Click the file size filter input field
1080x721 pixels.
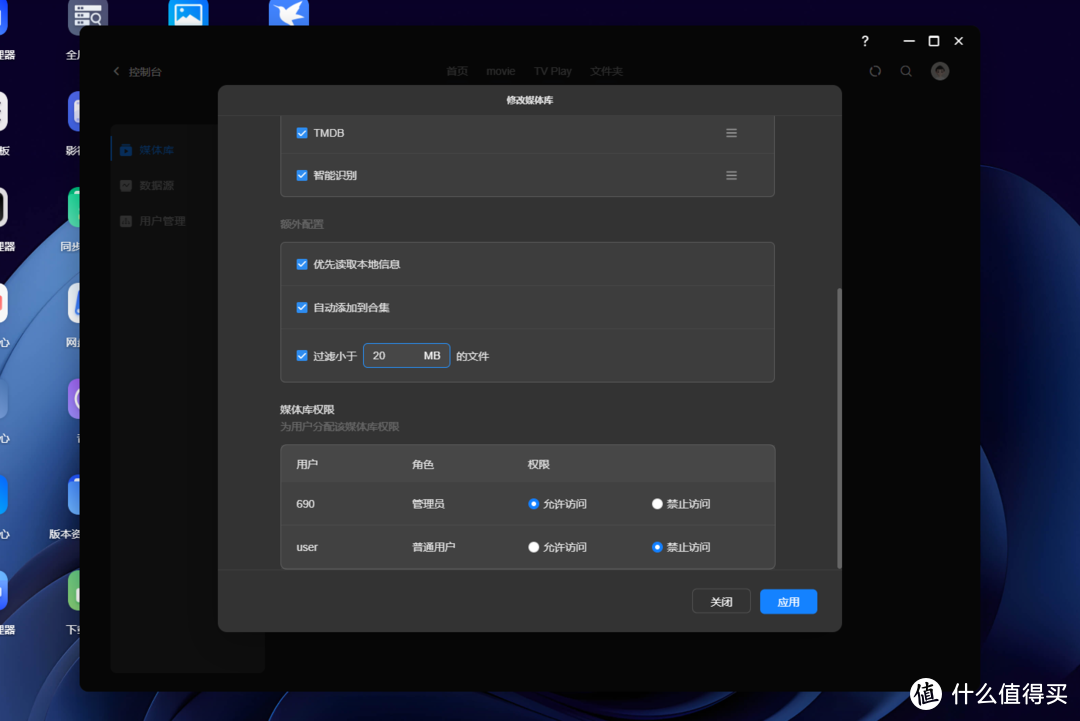[x=394, y=355]
